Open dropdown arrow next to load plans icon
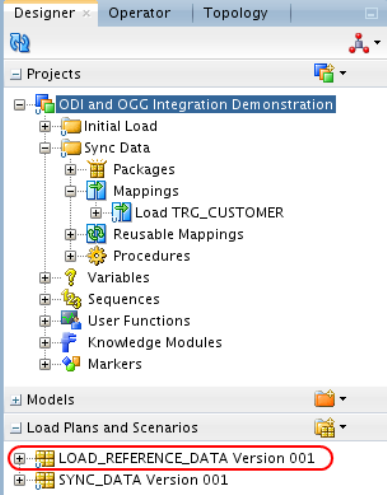This screenshot has width=387, height=495. click(343, 426)
